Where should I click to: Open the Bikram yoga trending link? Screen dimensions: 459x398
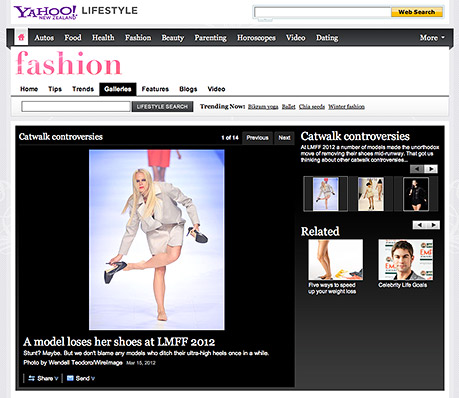pos(263,107)
